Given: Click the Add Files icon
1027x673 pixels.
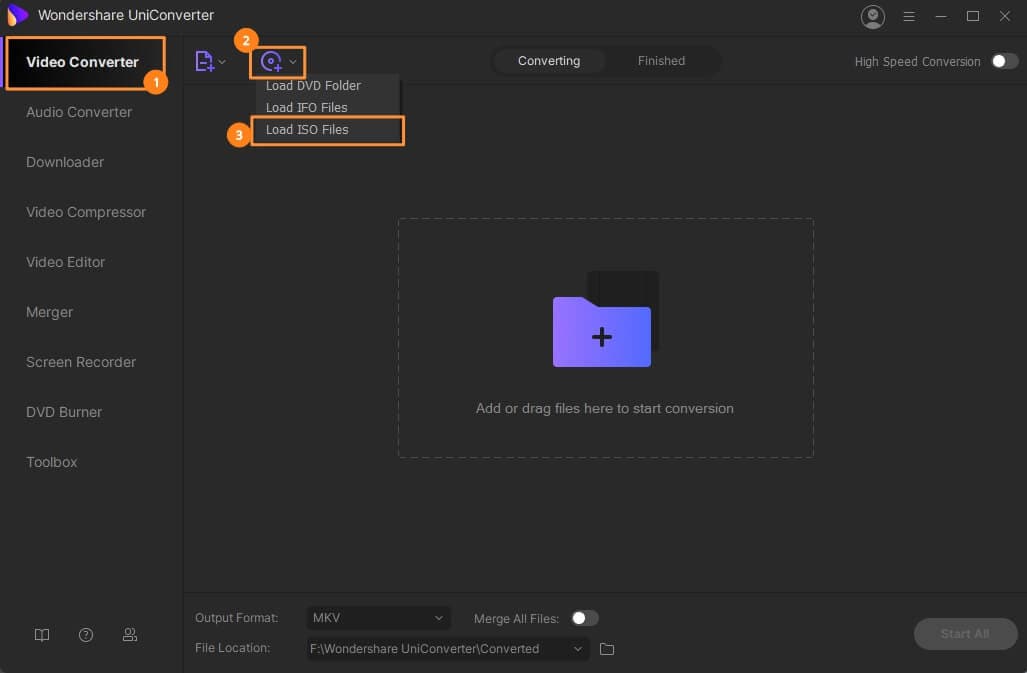Looking at the screenshot, I should (204, 61).
